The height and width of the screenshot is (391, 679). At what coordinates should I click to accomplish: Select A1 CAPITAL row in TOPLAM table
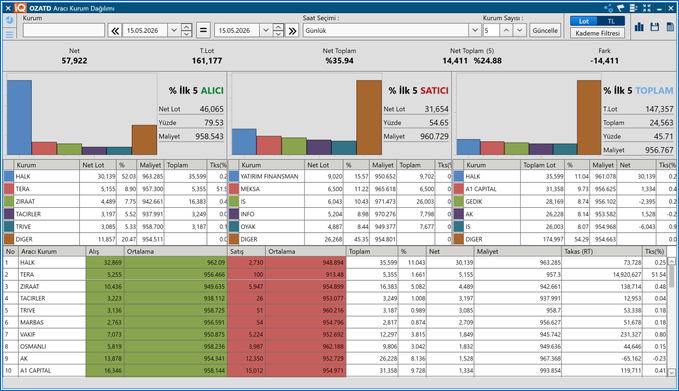(x=565, y=189)
